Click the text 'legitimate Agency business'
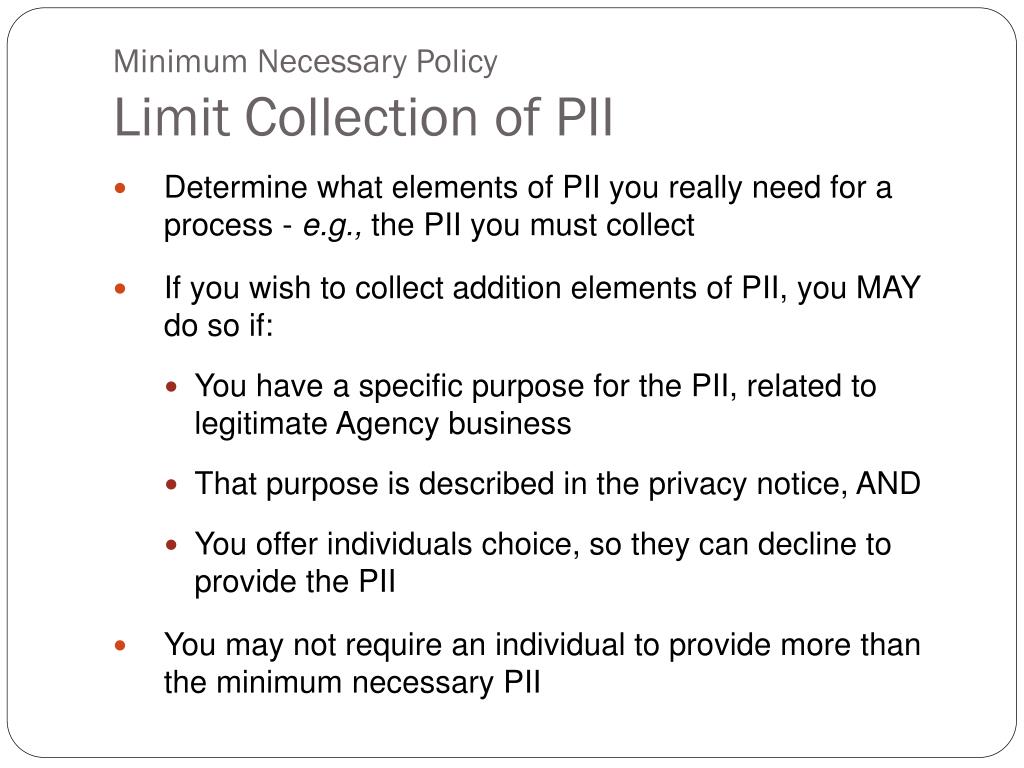Screen dimensions: 1024x768 click(383, 424)
